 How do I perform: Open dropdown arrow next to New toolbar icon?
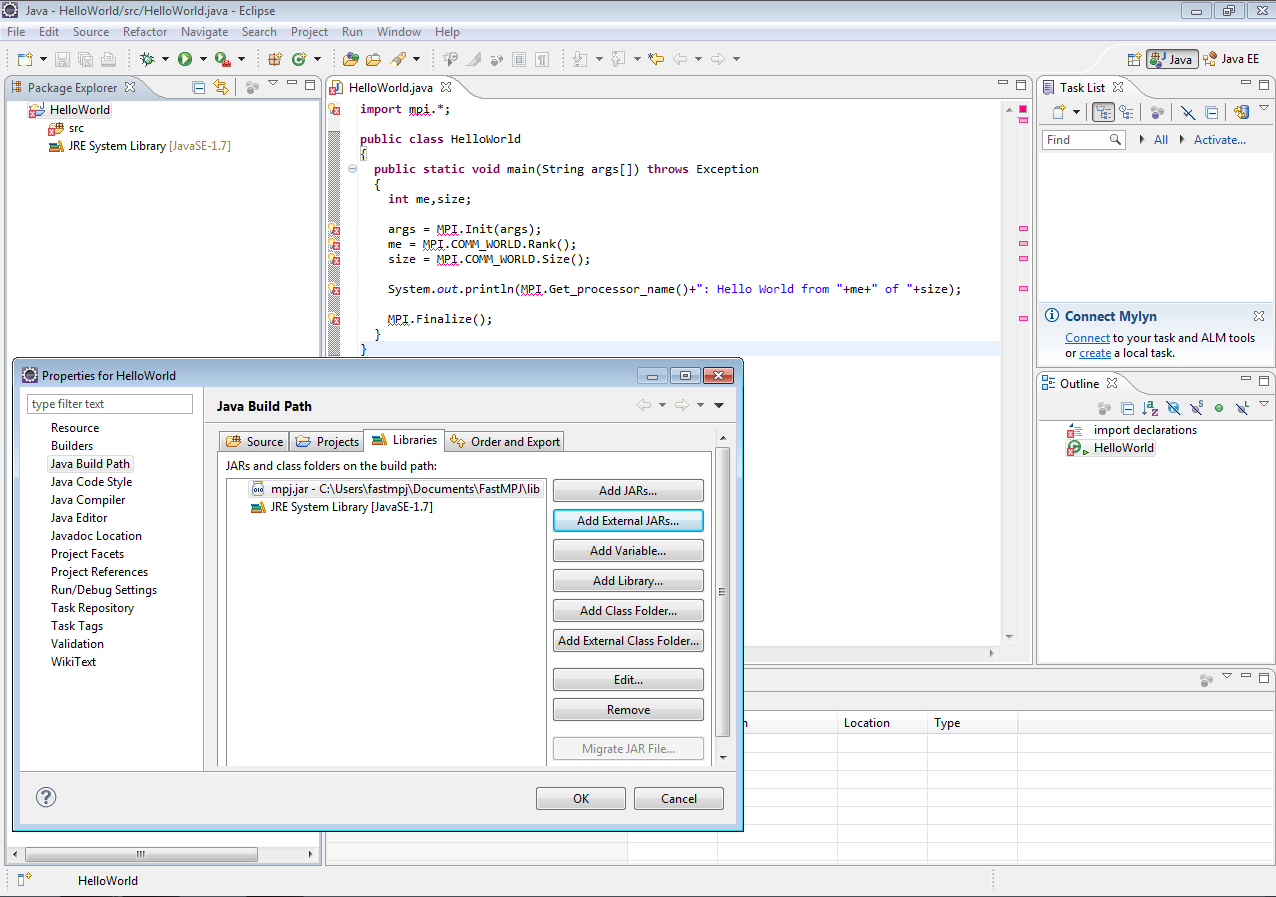click(x=43, y=59)
